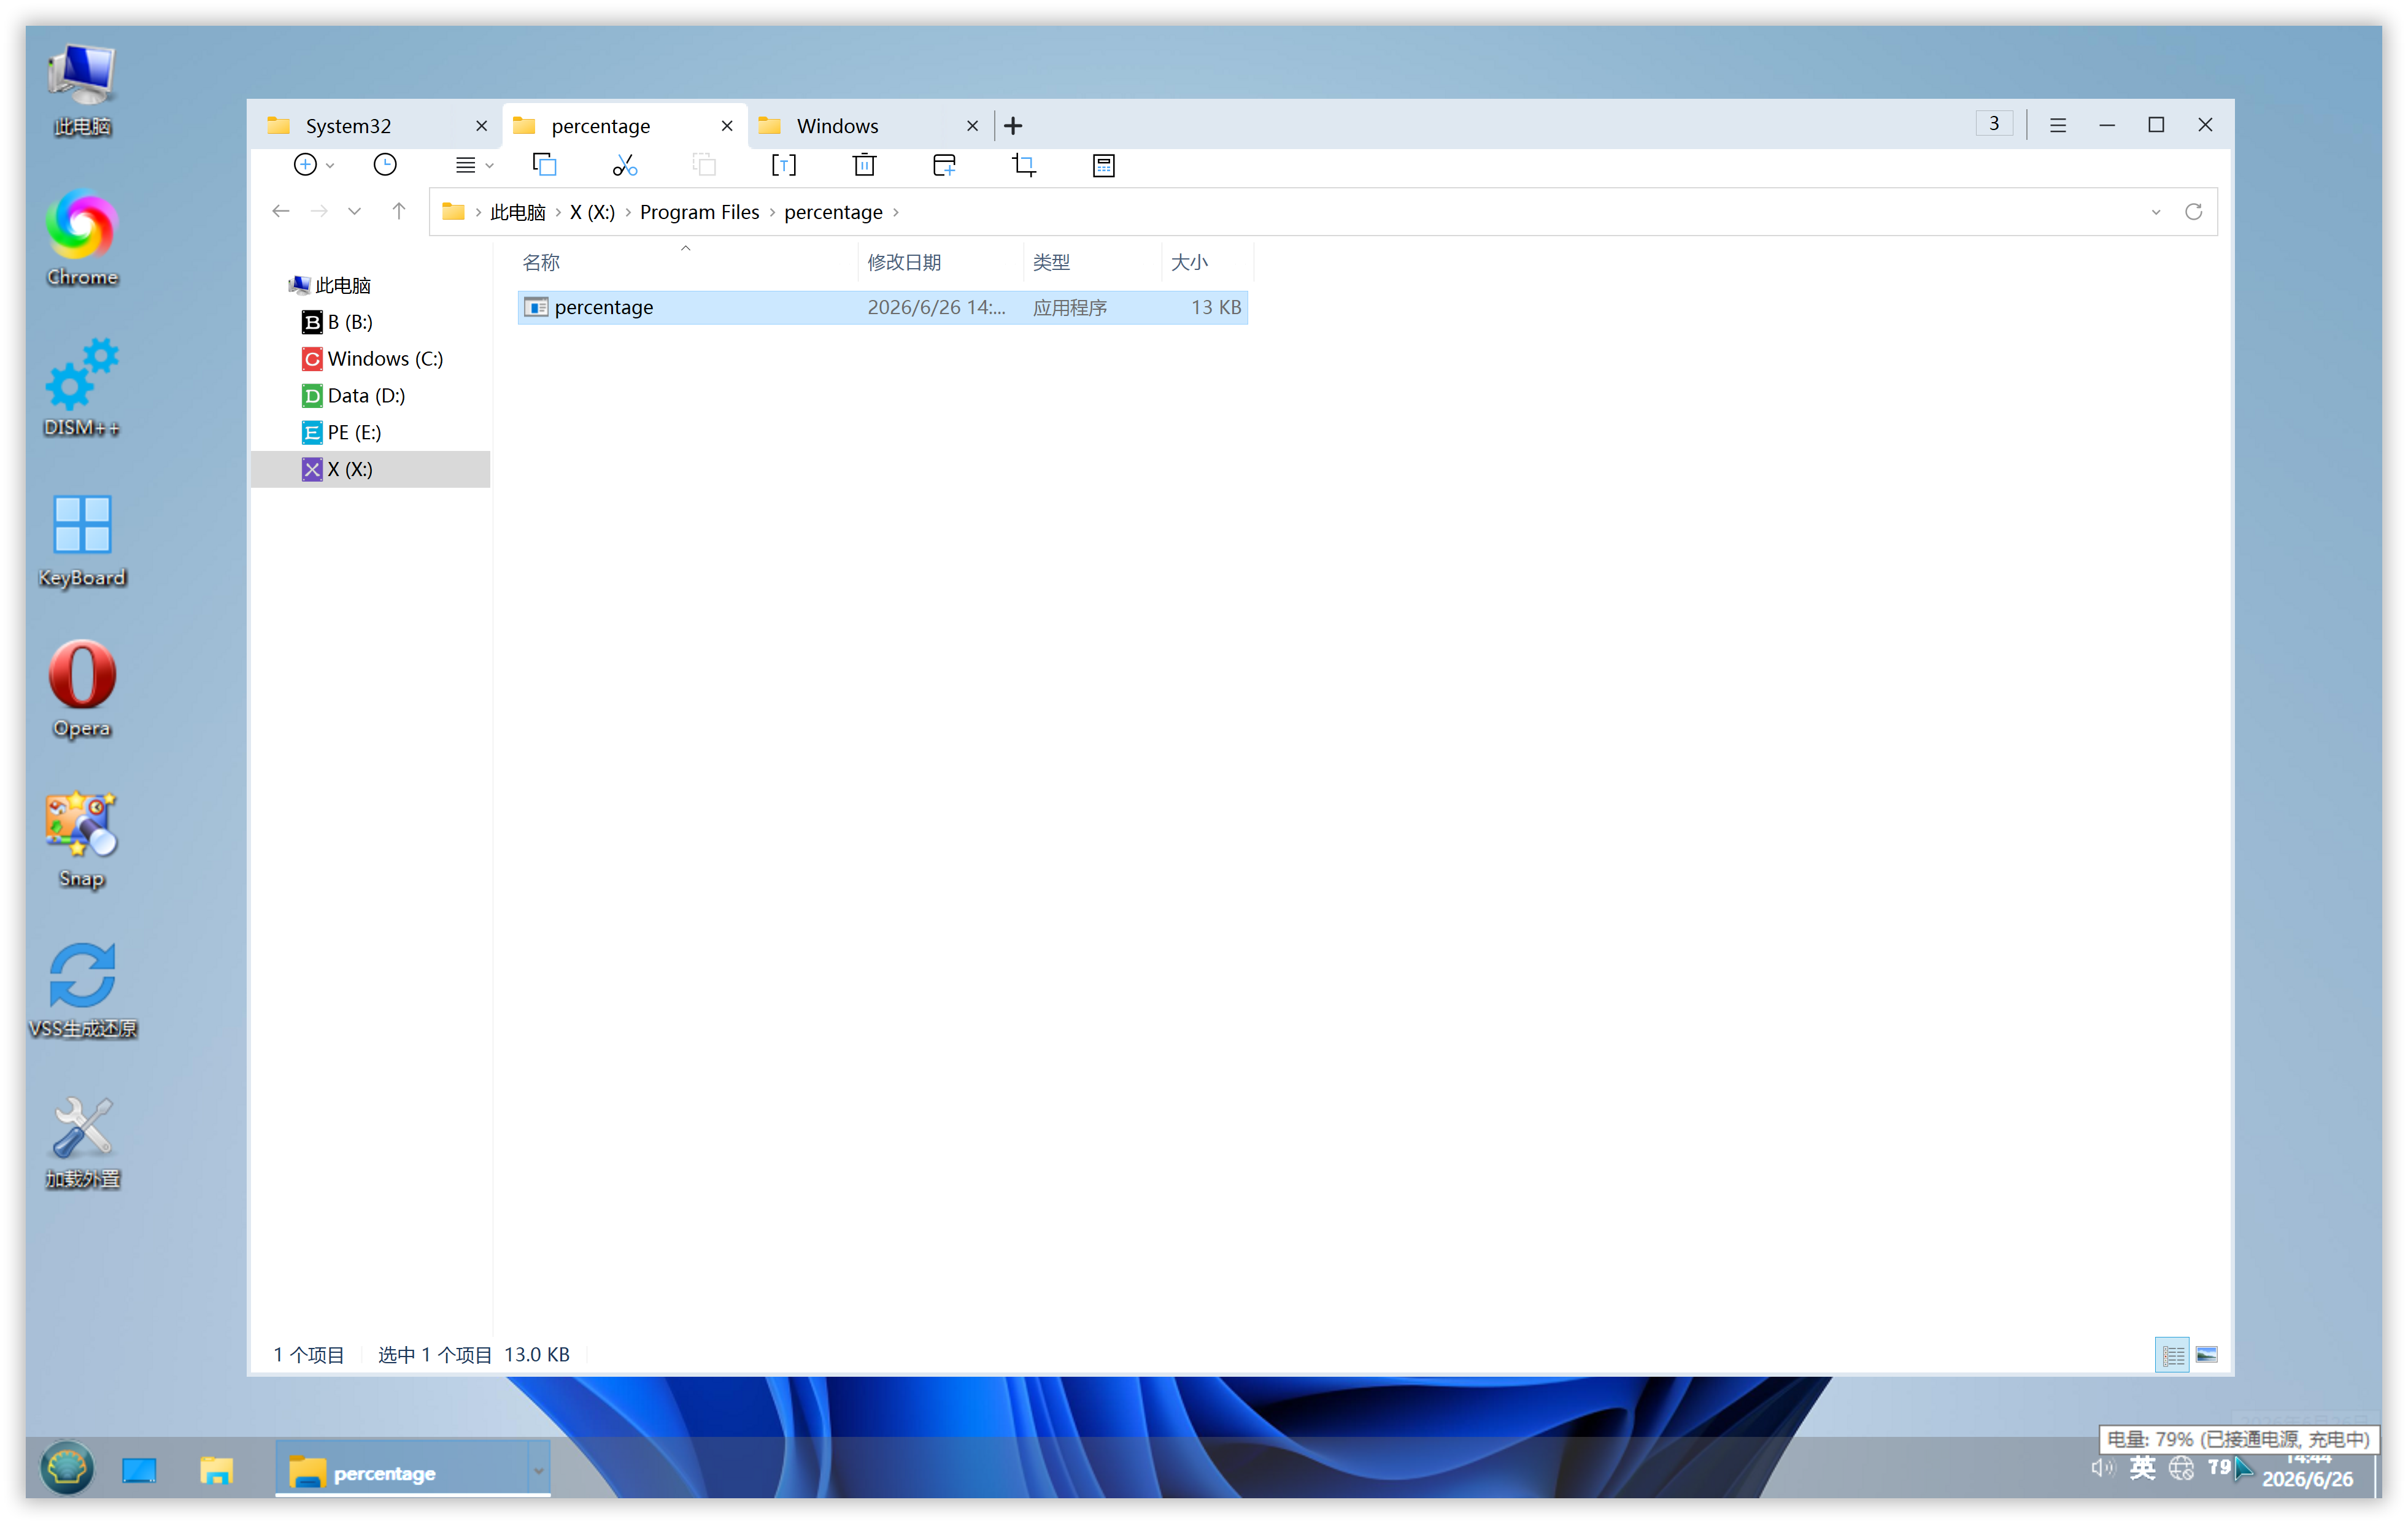Open the hamburger menu in title bar
Viewport: 2408px width, 1524px height.
coord(2057,125)
